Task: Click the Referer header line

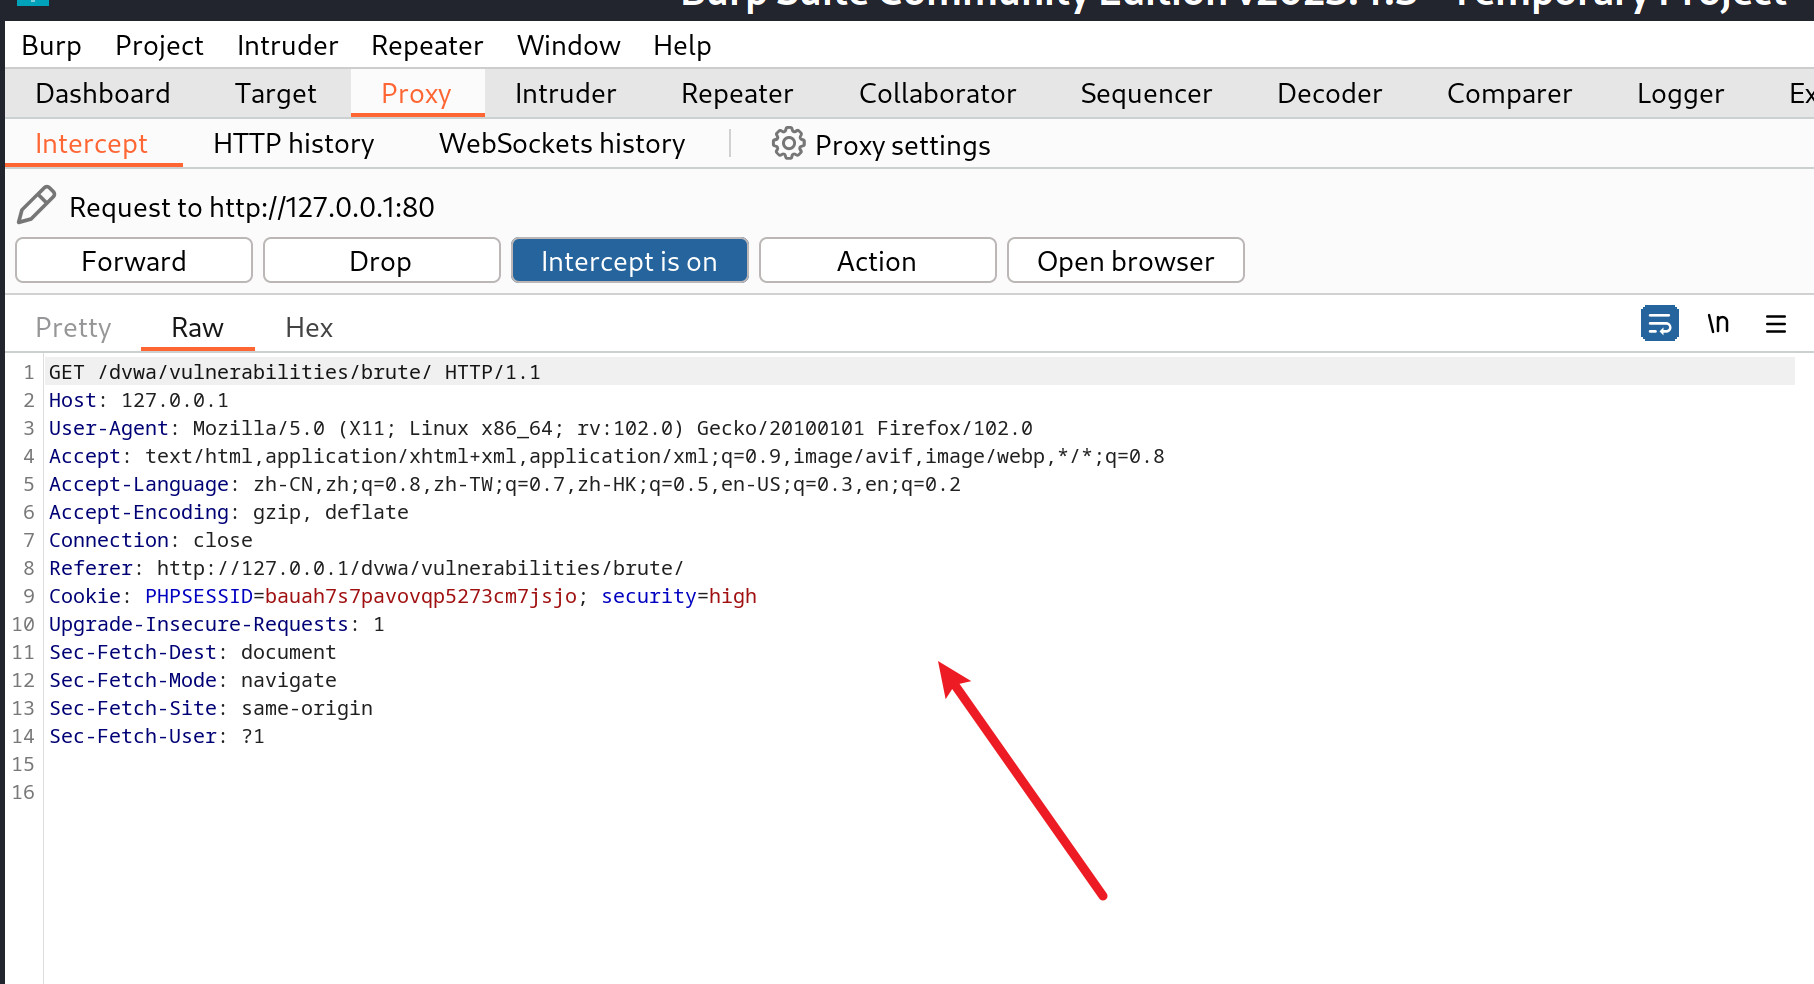Action: (x=367, y=568)
